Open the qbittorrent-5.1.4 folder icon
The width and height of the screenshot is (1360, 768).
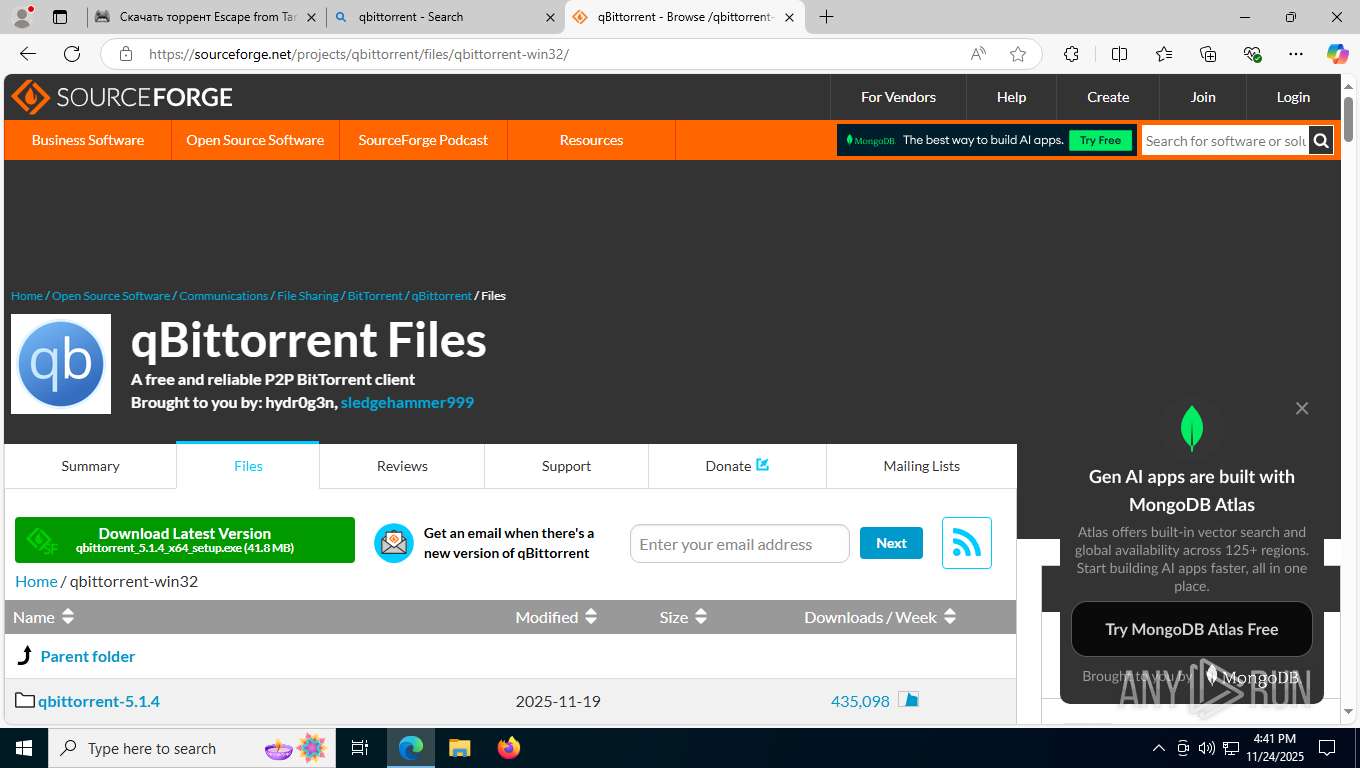25,700
